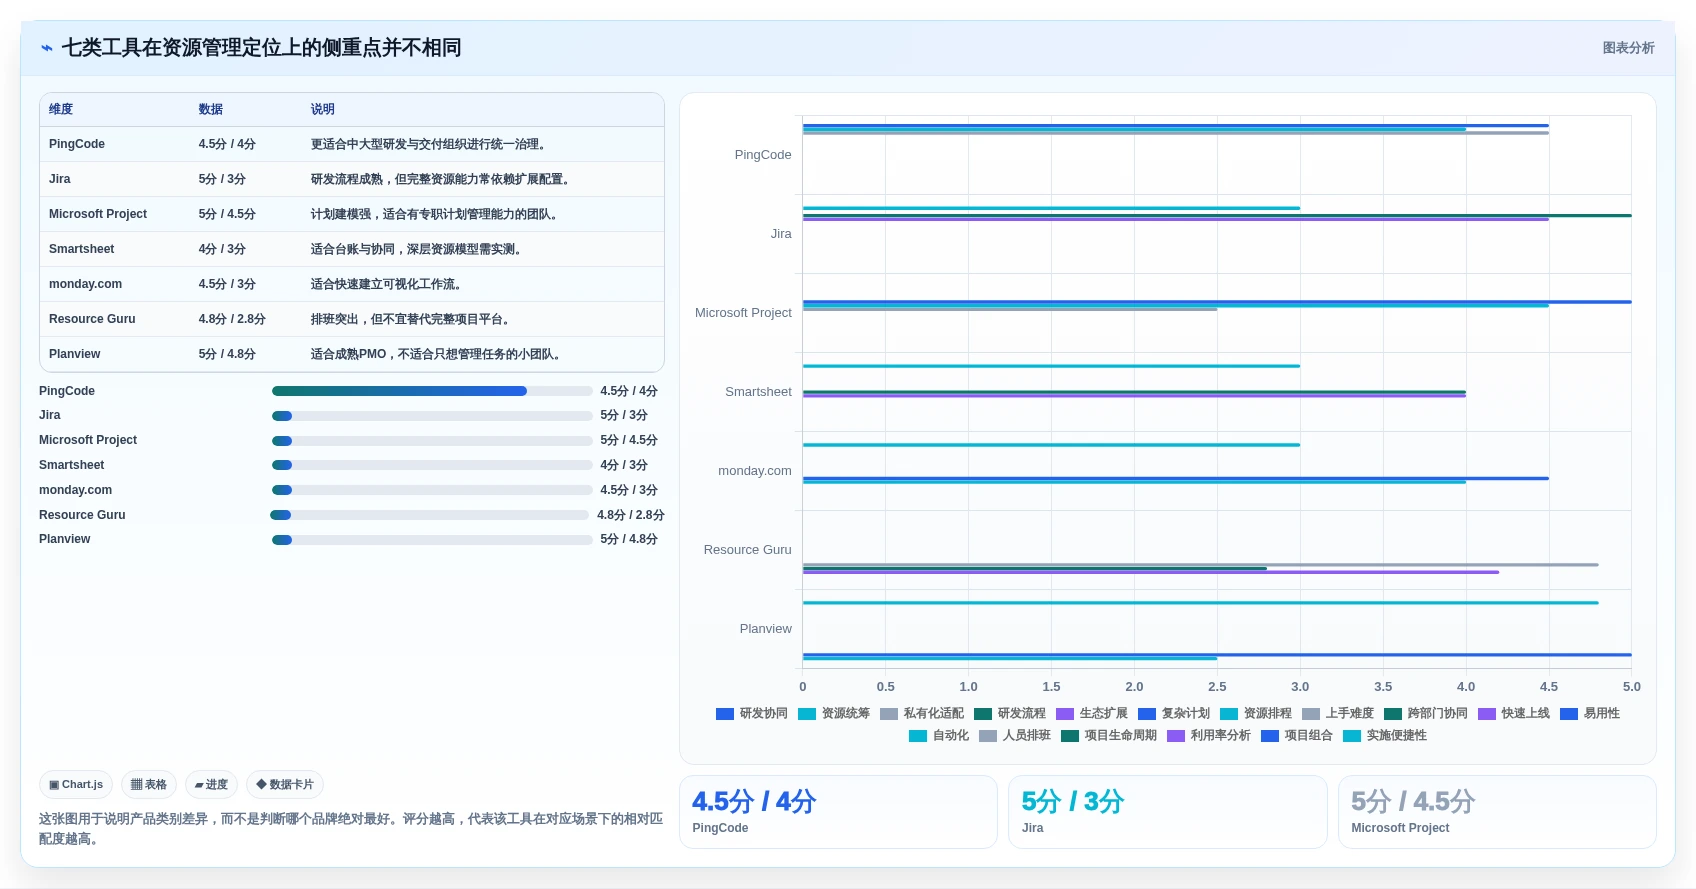Open the PingCode 4.5分 / 4分 data card

pos(838,812)
